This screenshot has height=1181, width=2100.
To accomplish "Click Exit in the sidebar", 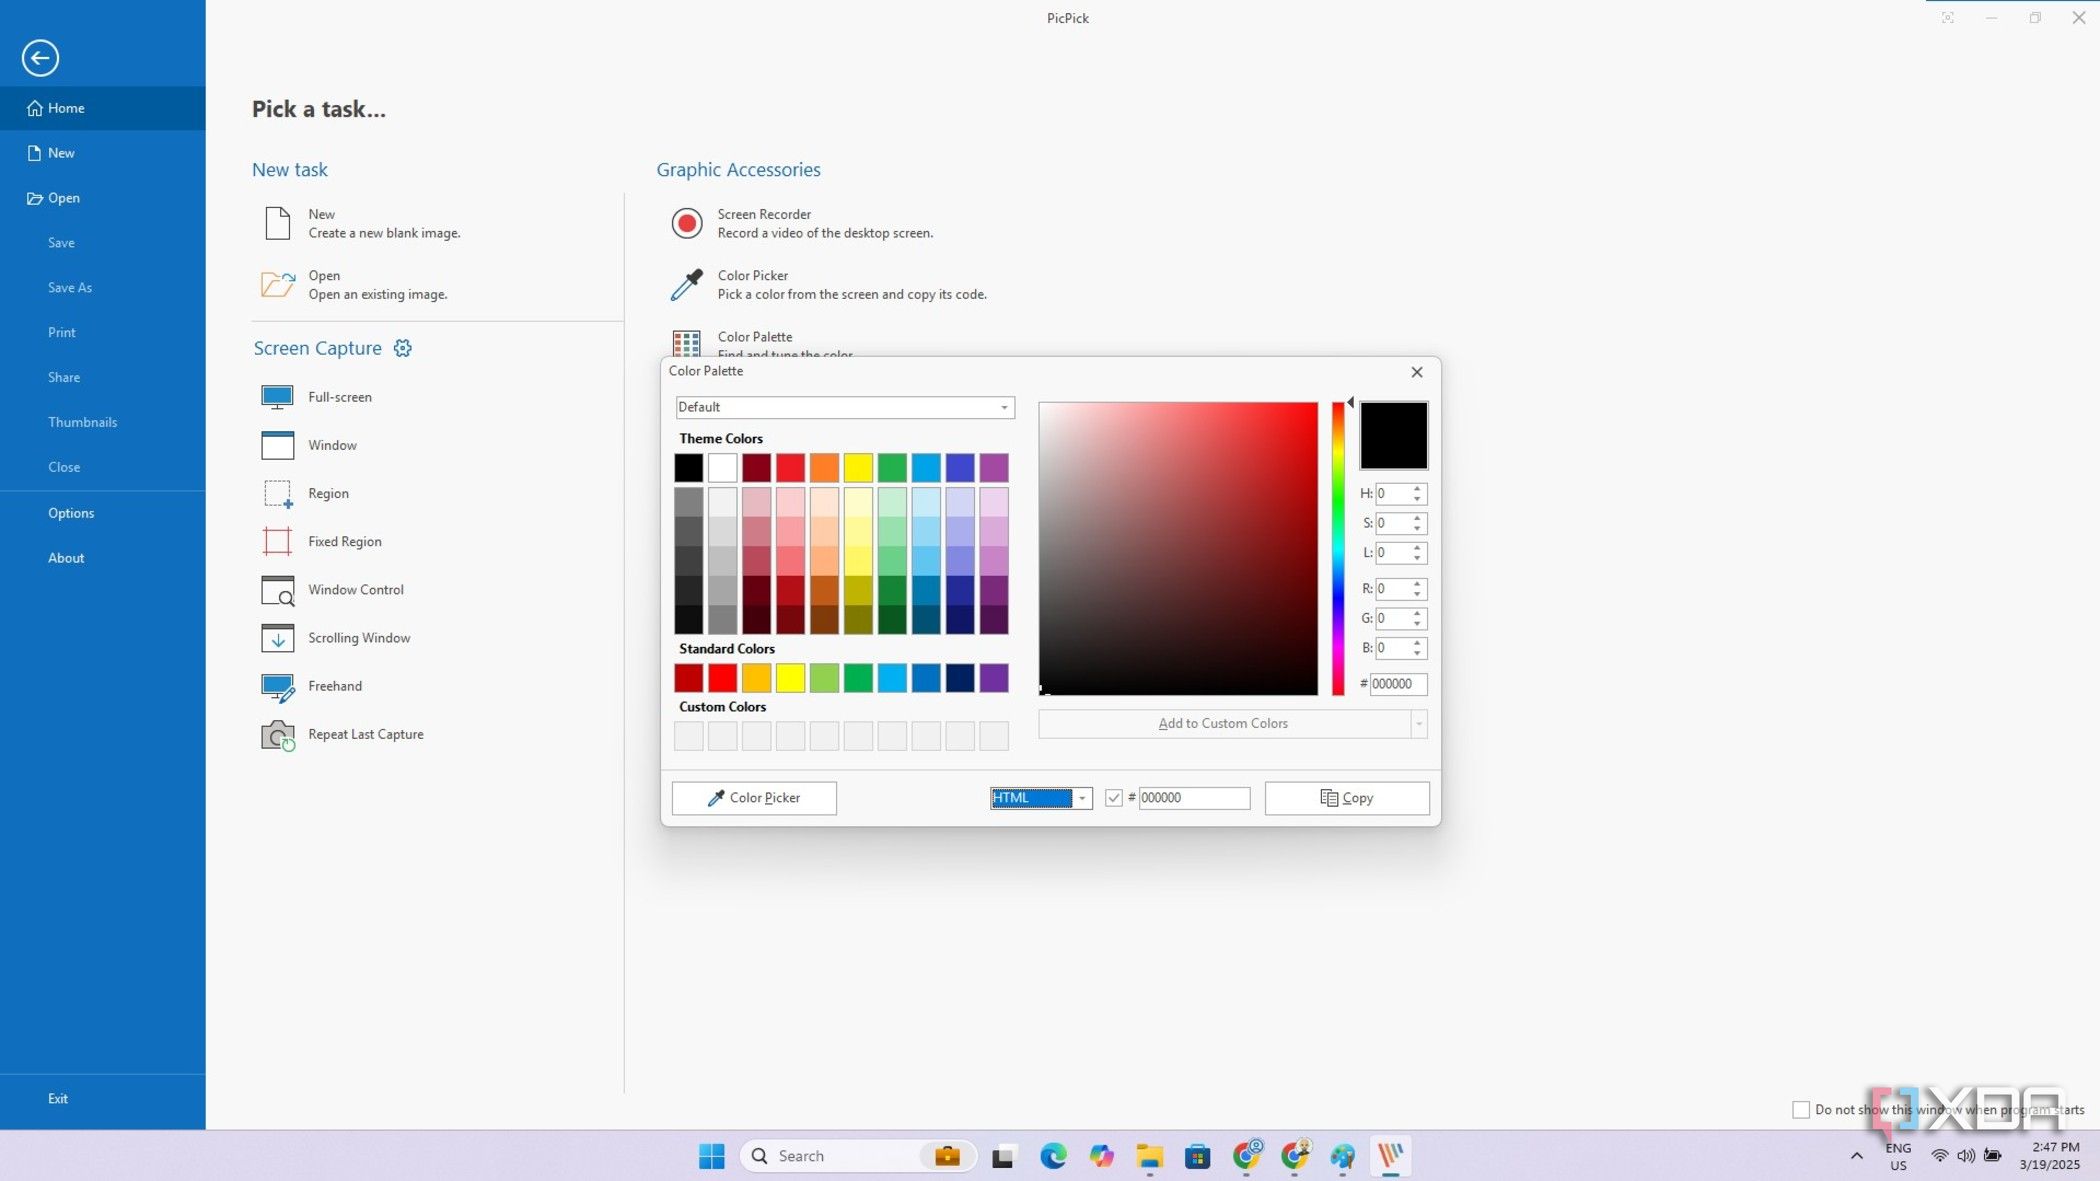I will coord(103,1098).
